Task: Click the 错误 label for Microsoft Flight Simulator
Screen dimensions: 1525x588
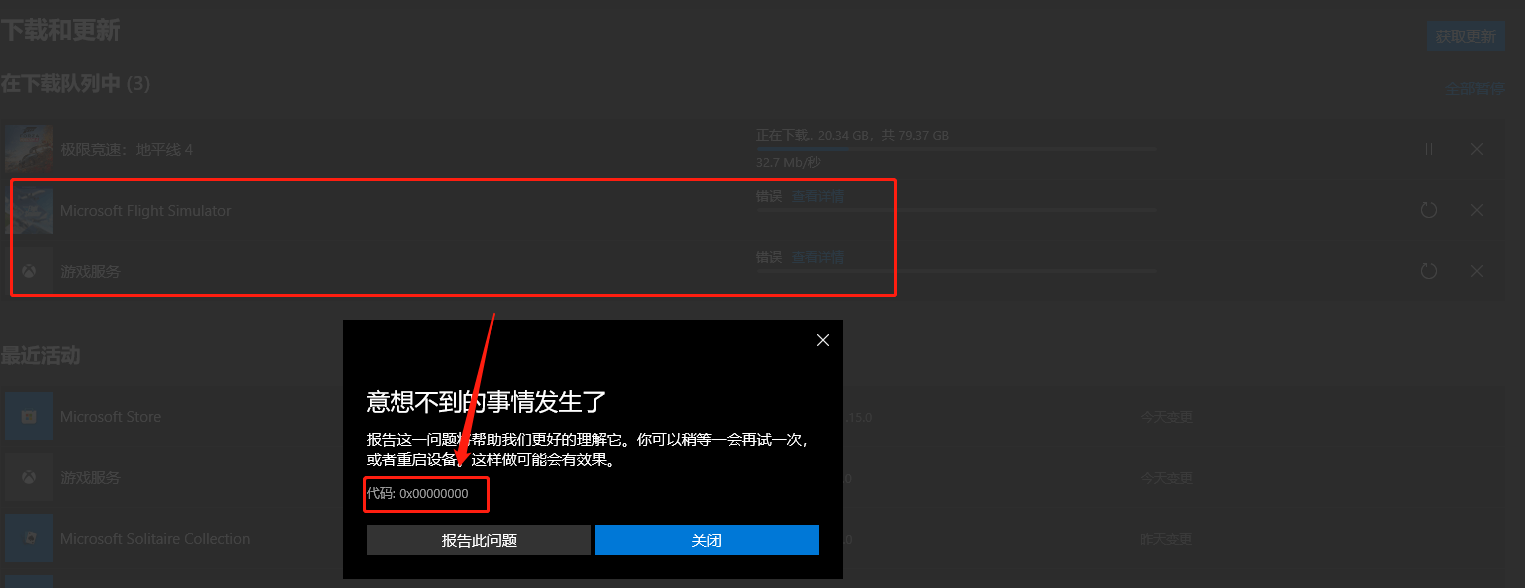Action: pyautogui.click(x=769, y=196)
